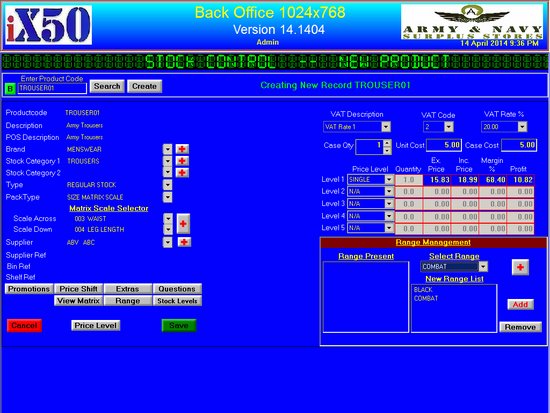The image size is (550, 413).
Task: Click the Unit Cost field
Action: click(x=443, y=145)
